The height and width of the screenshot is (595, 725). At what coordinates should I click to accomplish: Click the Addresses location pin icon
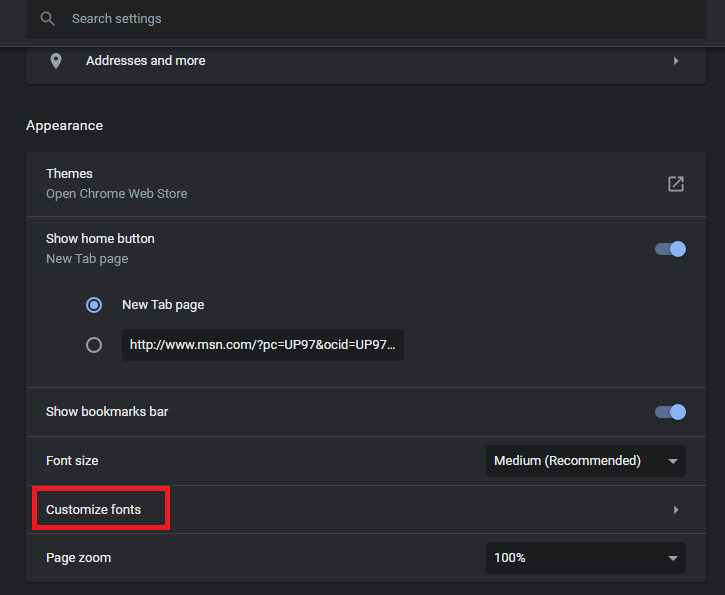(56, 61)
